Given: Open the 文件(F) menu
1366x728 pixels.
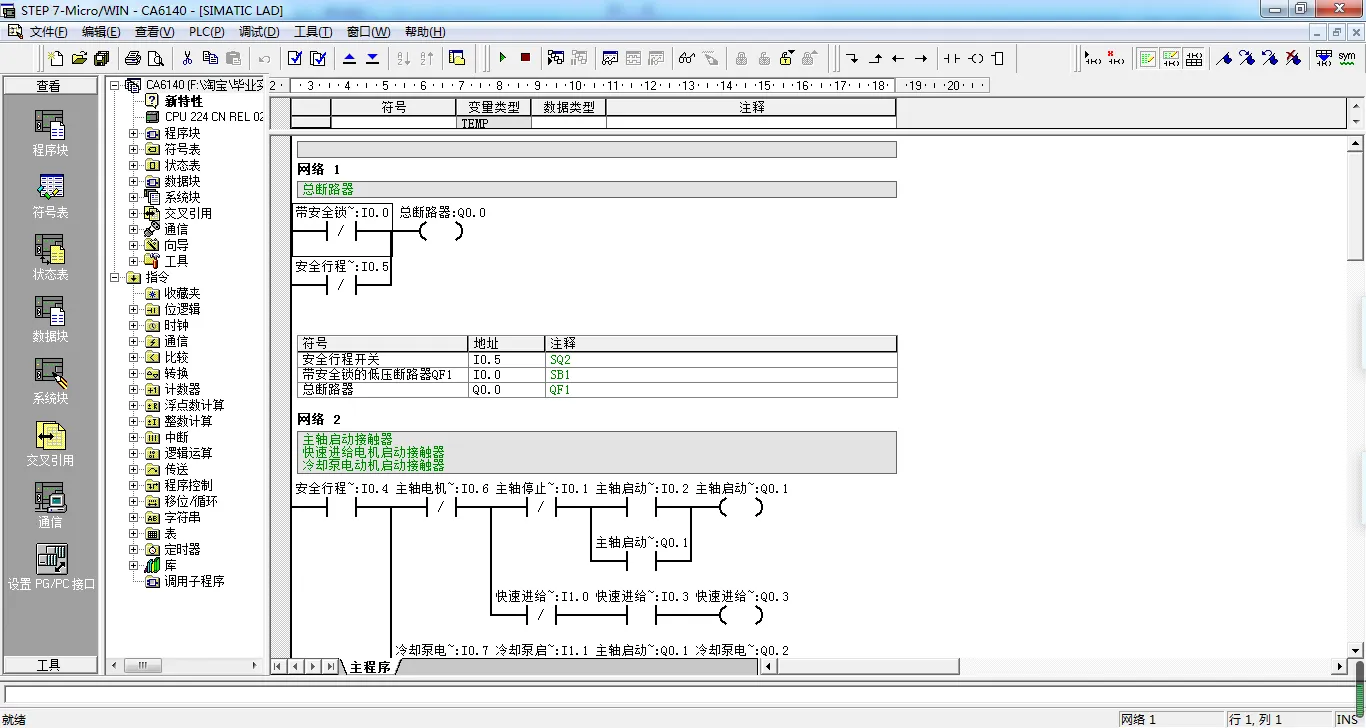Looking at the screenshot, I should pos(48,32).
